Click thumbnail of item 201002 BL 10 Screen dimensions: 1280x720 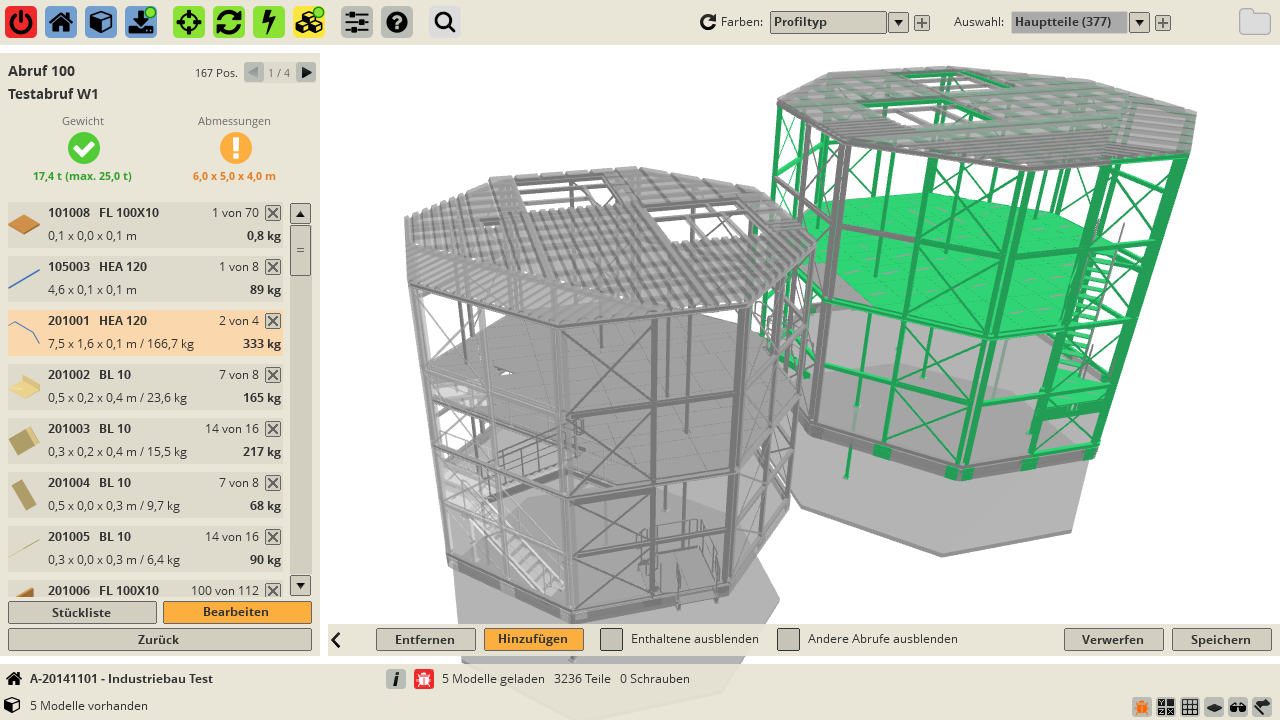tap(25, 387)
